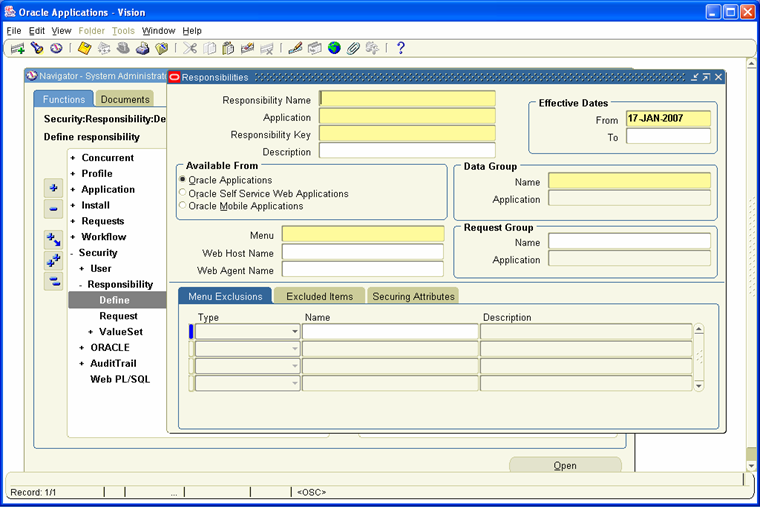Click the Window Help question mark icon
The height and width of the screenshot is (507, 760).
[400, 48]
